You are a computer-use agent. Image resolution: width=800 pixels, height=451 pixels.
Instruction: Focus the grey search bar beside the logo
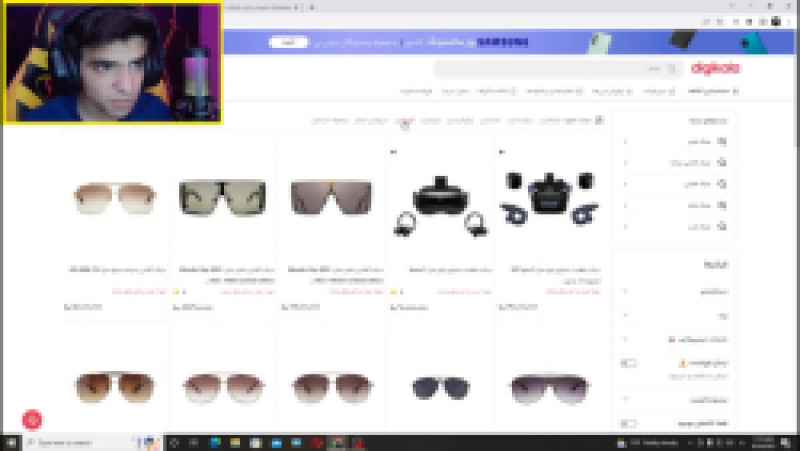click(x=557, y=69)
